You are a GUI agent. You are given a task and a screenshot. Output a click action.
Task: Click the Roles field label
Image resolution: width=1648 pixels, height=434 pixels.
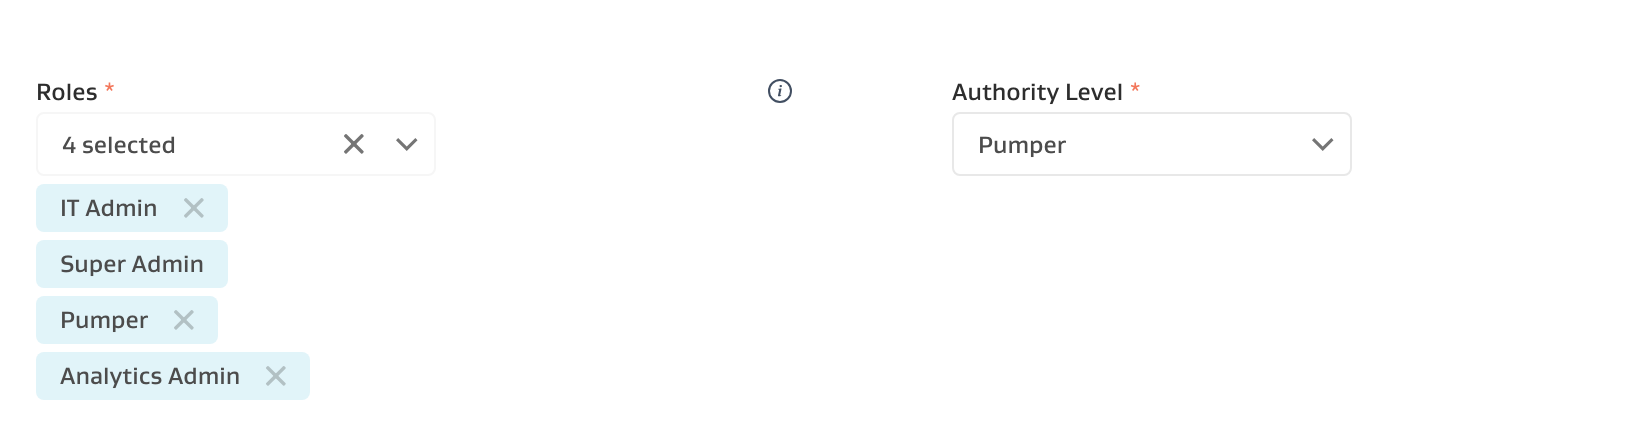pyautogui.click(x=67, y=92)
